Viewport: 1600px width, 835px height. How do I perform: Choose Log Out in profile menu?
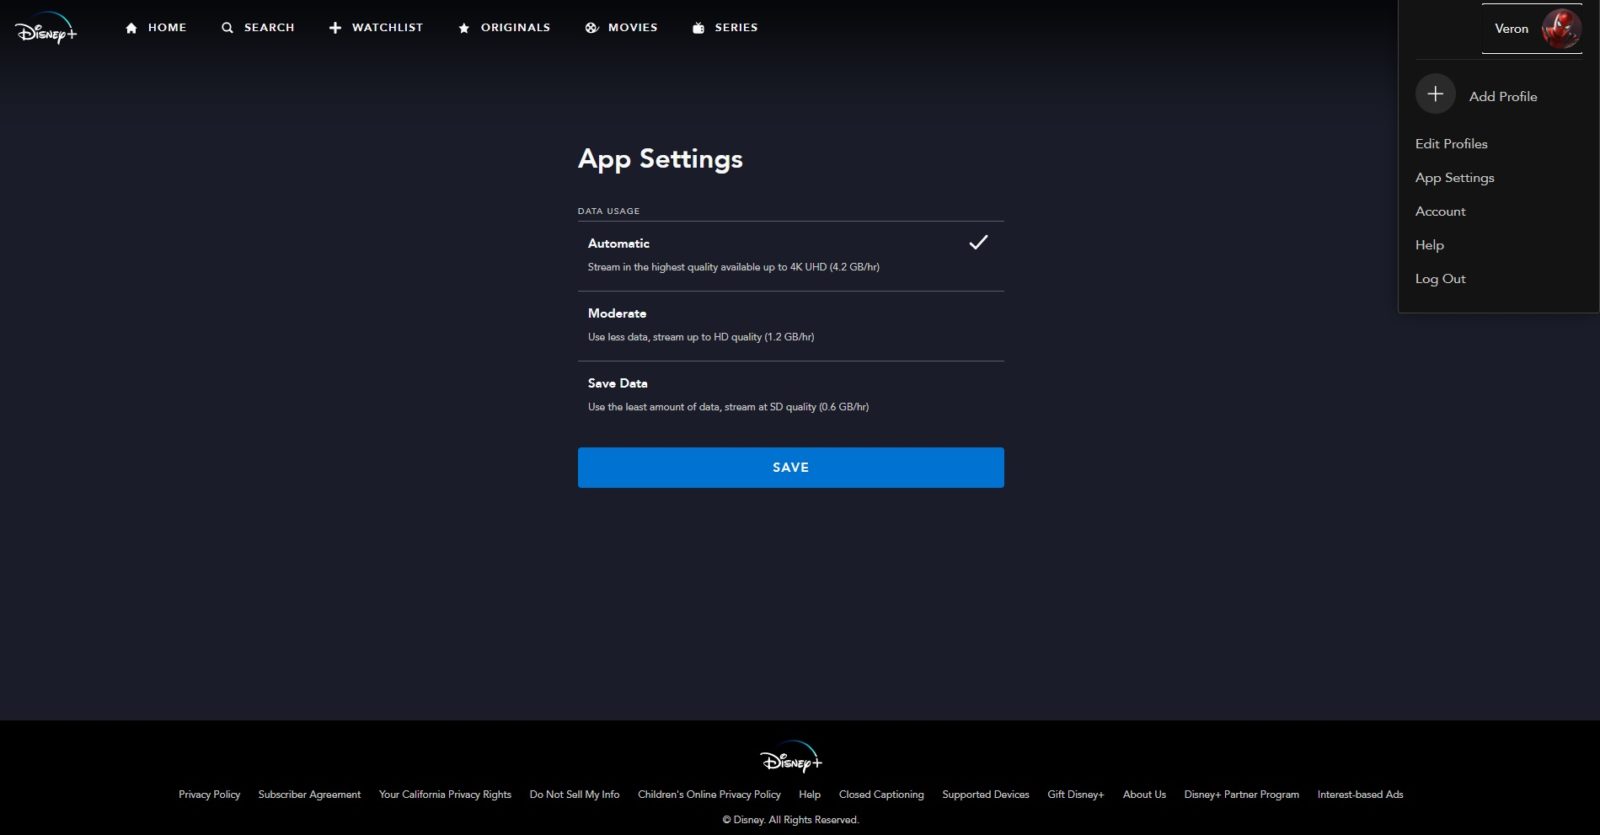coord(1440,279)
